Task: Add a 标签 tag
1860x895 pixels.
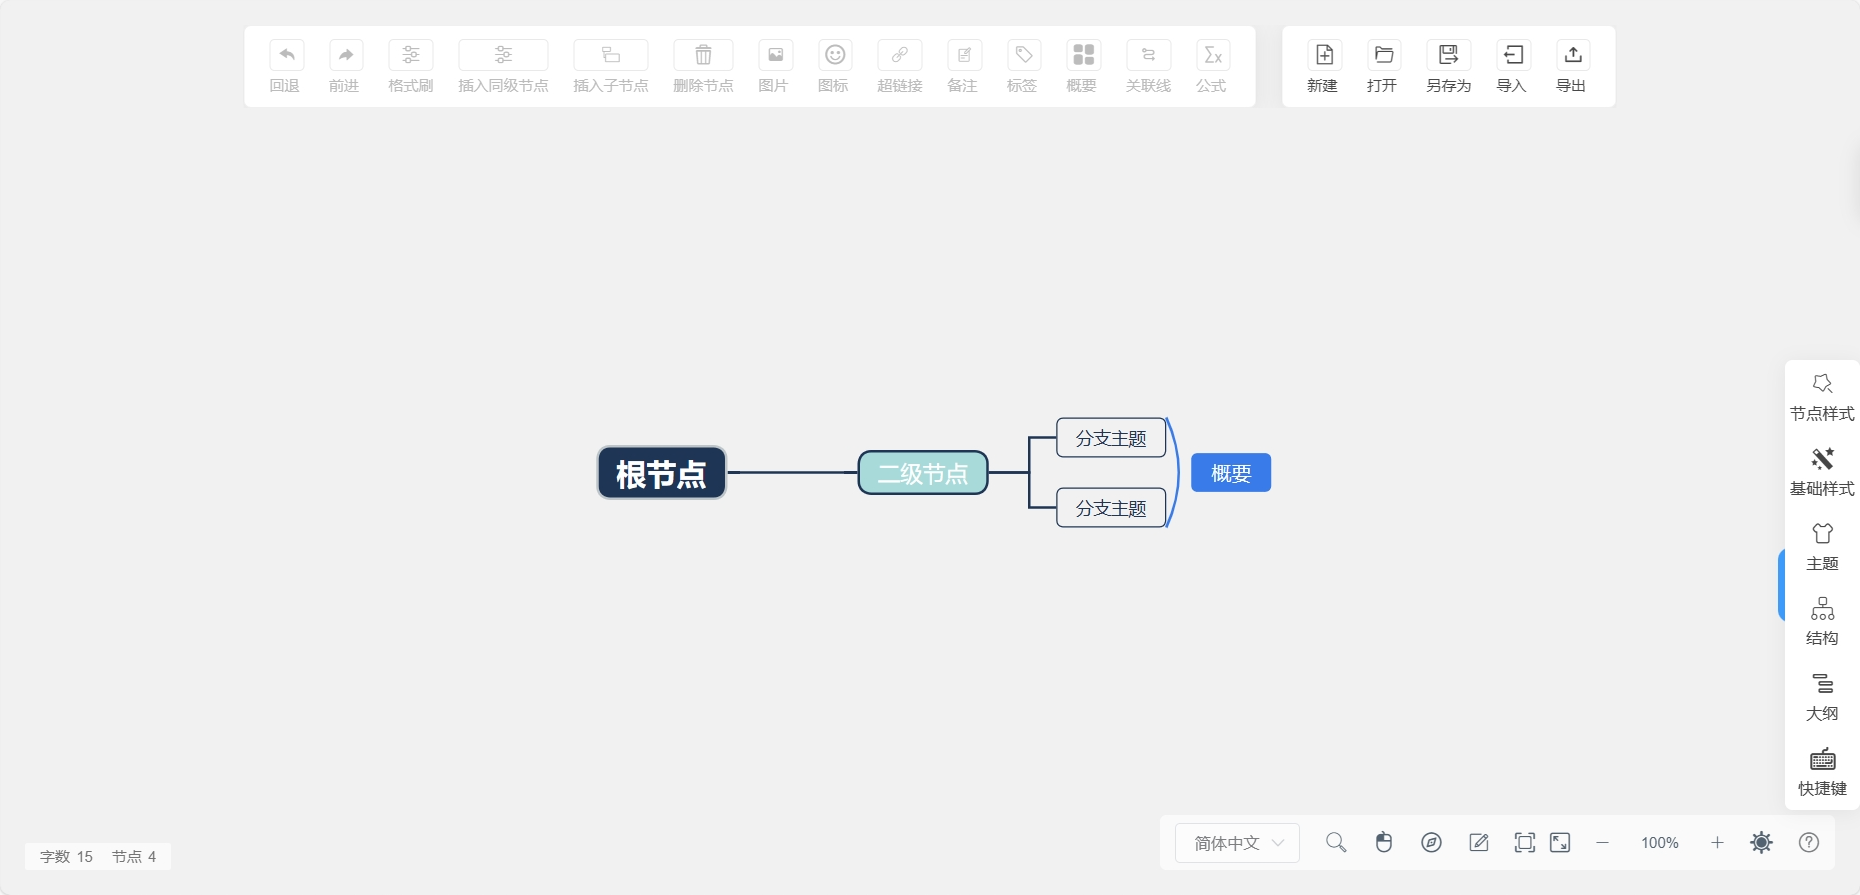Action: click(x=1024, y=55)
